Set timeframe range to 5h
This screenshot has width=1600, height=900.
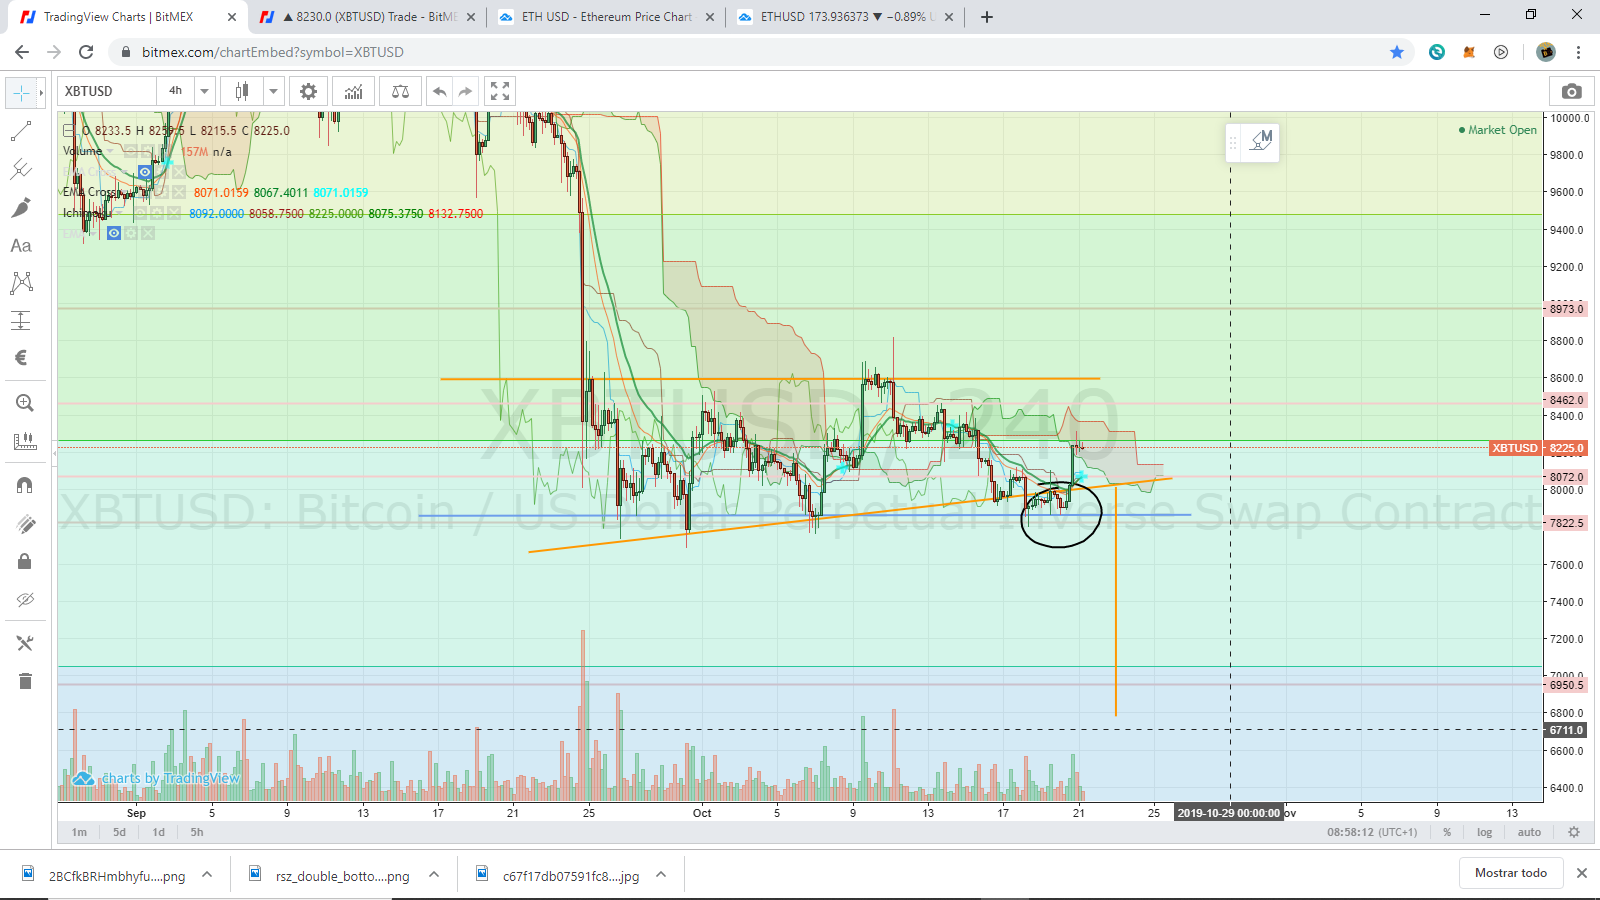coord(197,832)
